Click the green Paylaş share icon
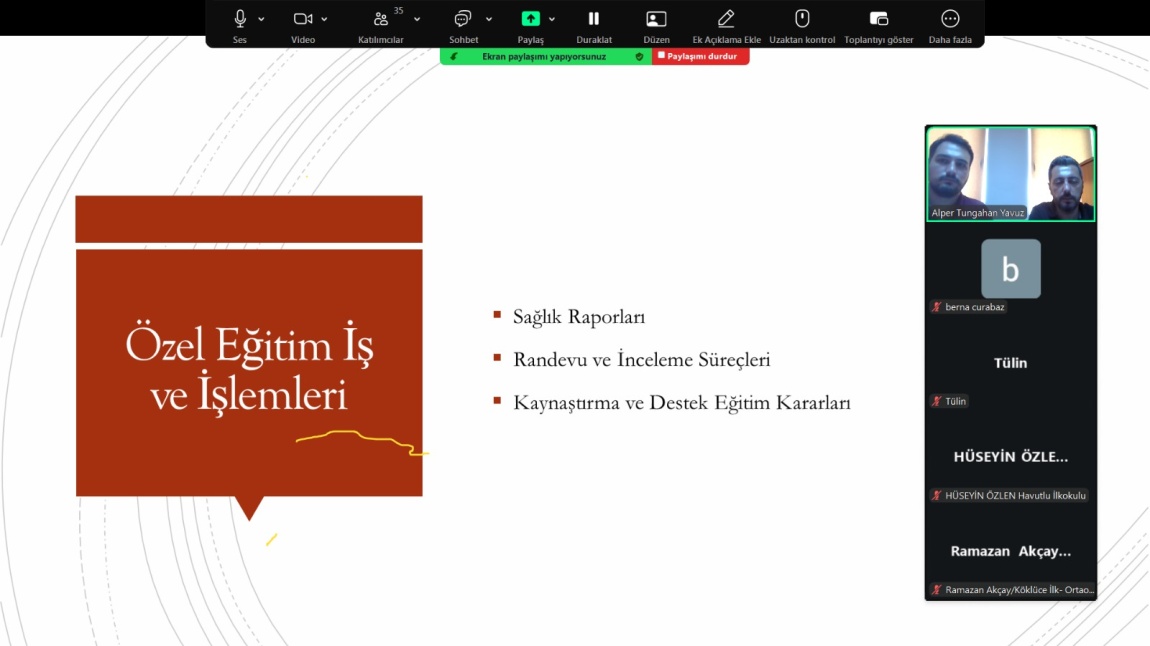1150x646 pixels. [530, 19]
